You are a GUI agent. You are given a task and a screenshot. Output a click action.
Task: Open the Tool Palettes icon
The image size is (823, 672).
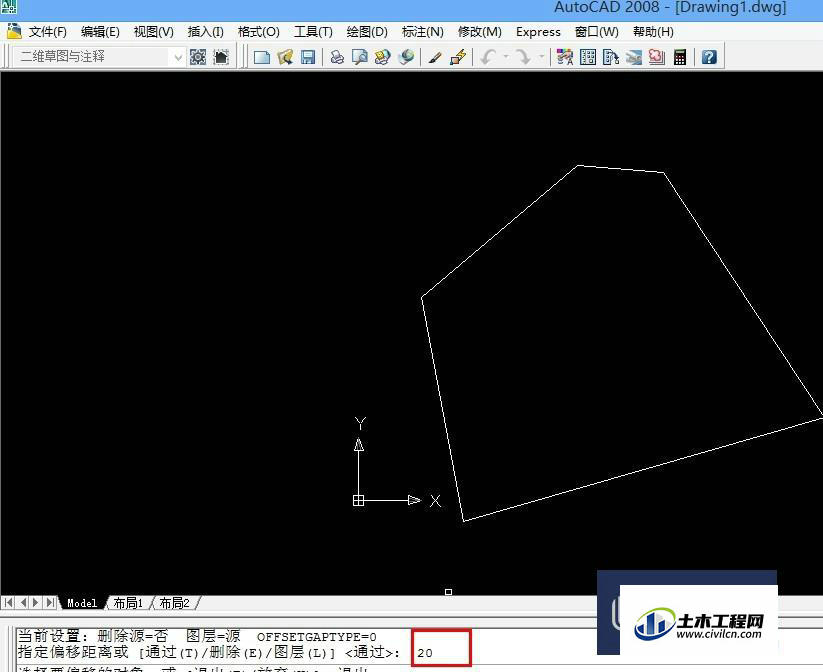pos(611,57)
